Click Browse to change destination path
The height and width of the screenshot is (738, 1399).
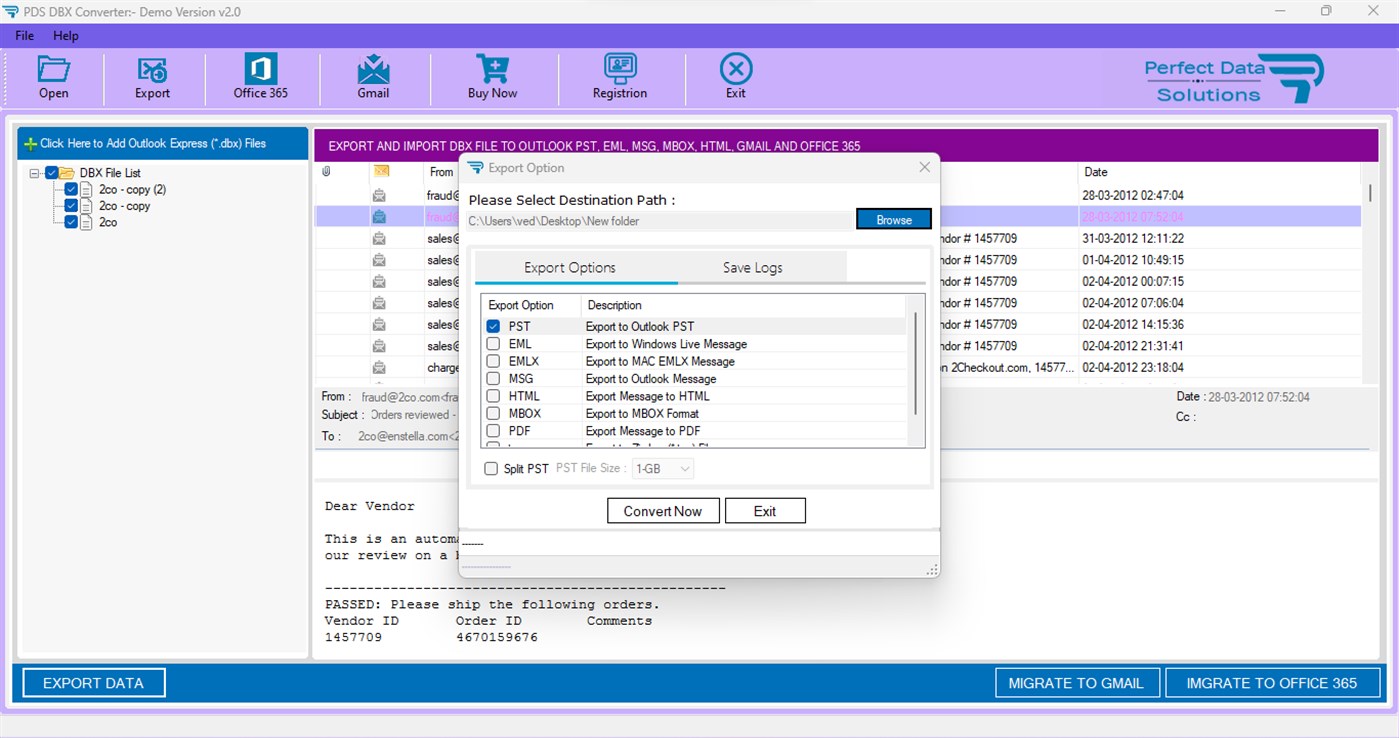pyautogui.click(x=893, y=219)
